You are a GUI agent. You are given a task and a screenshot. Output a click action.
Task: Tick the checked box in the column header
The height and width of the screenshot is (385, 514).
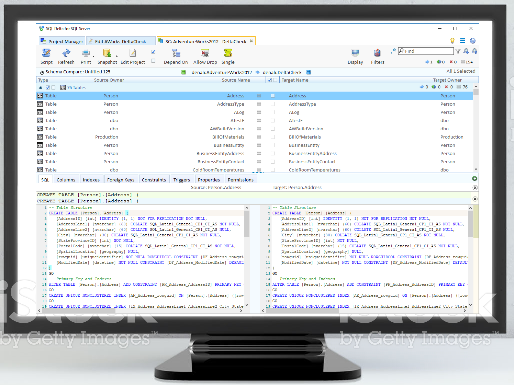pos(270,80)
